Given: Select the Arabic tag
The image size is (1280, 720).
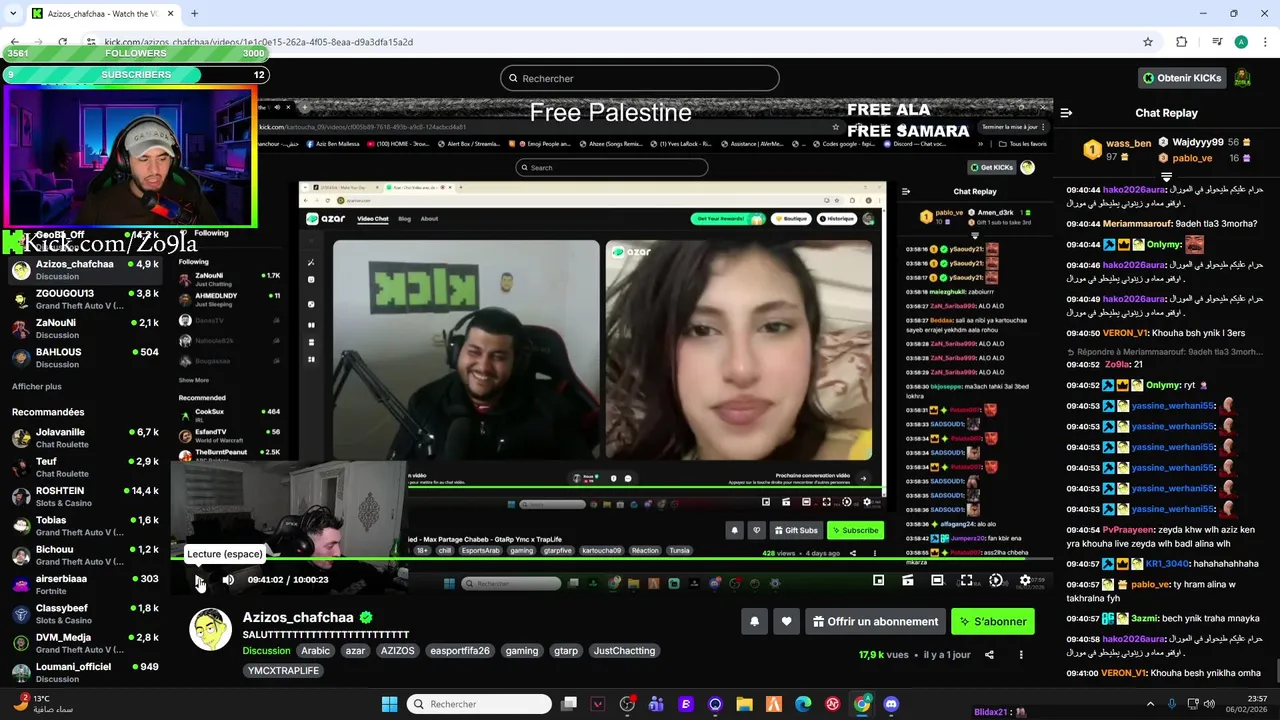Looking at the screenshot, I should pos(315,651).
